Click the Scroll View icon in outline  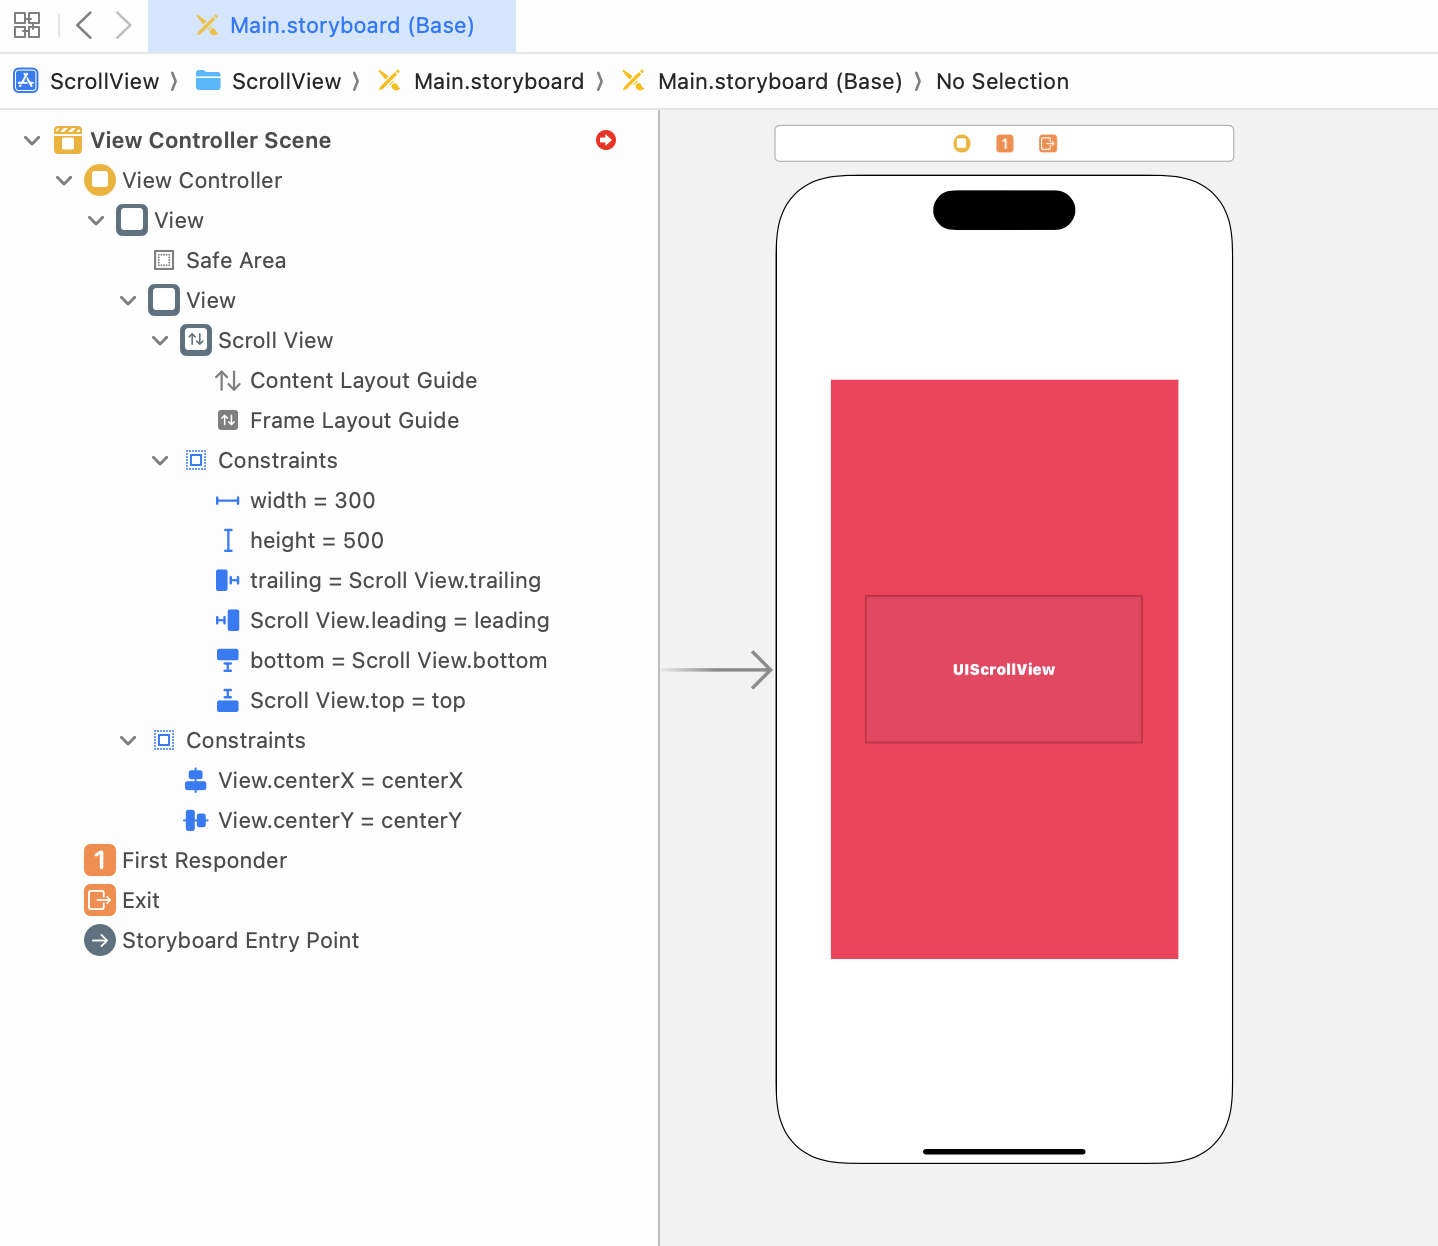pyautogui.click(x=196, y=340)
